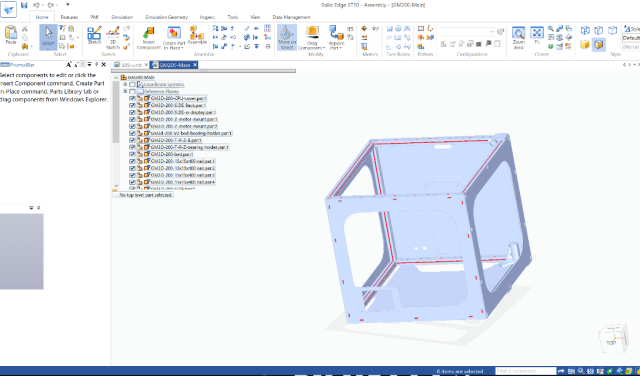Select the 15x15x400-rail.par:1 row
This screenshot has height=376, width=640.
coord(183,161)
